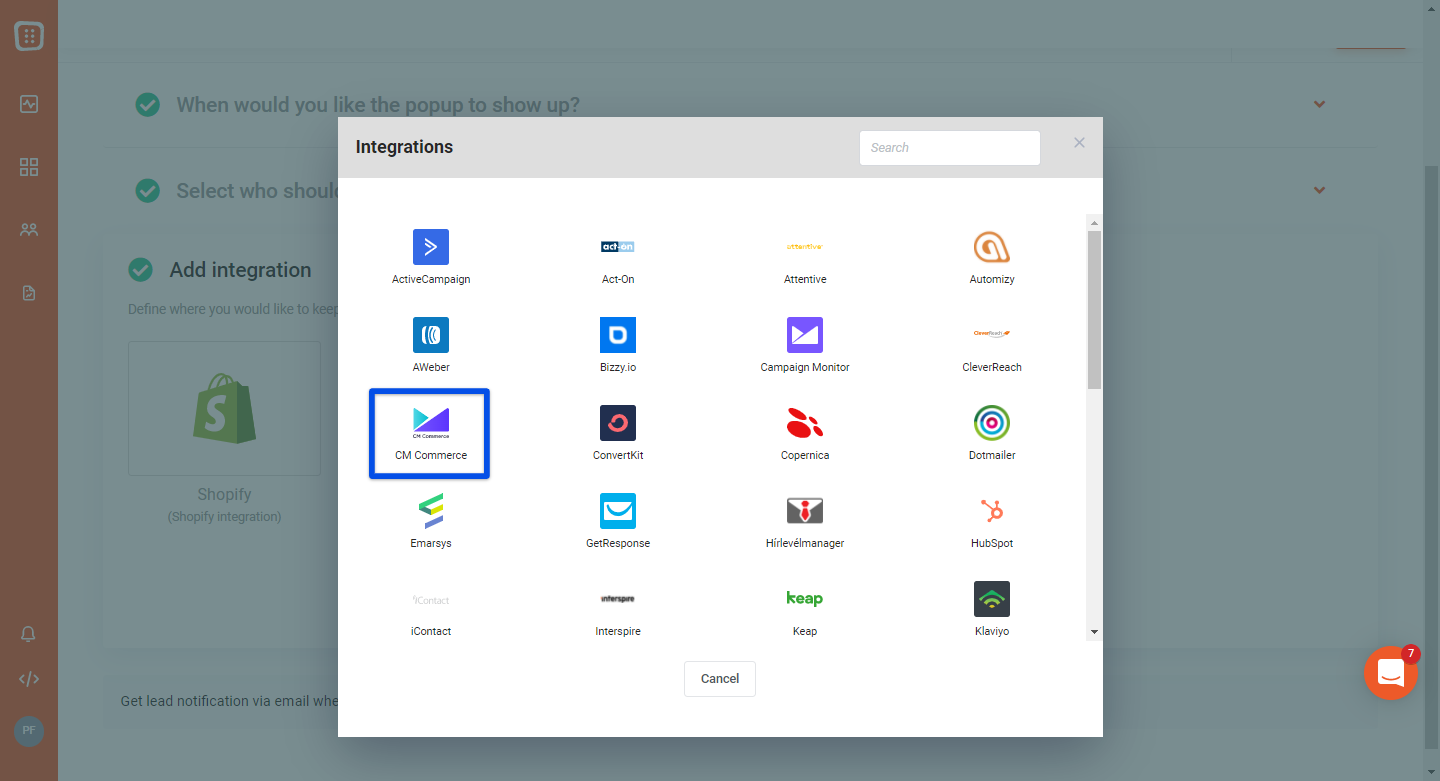
Task: Click the 'HubSpot' label text
Action: 992,543
